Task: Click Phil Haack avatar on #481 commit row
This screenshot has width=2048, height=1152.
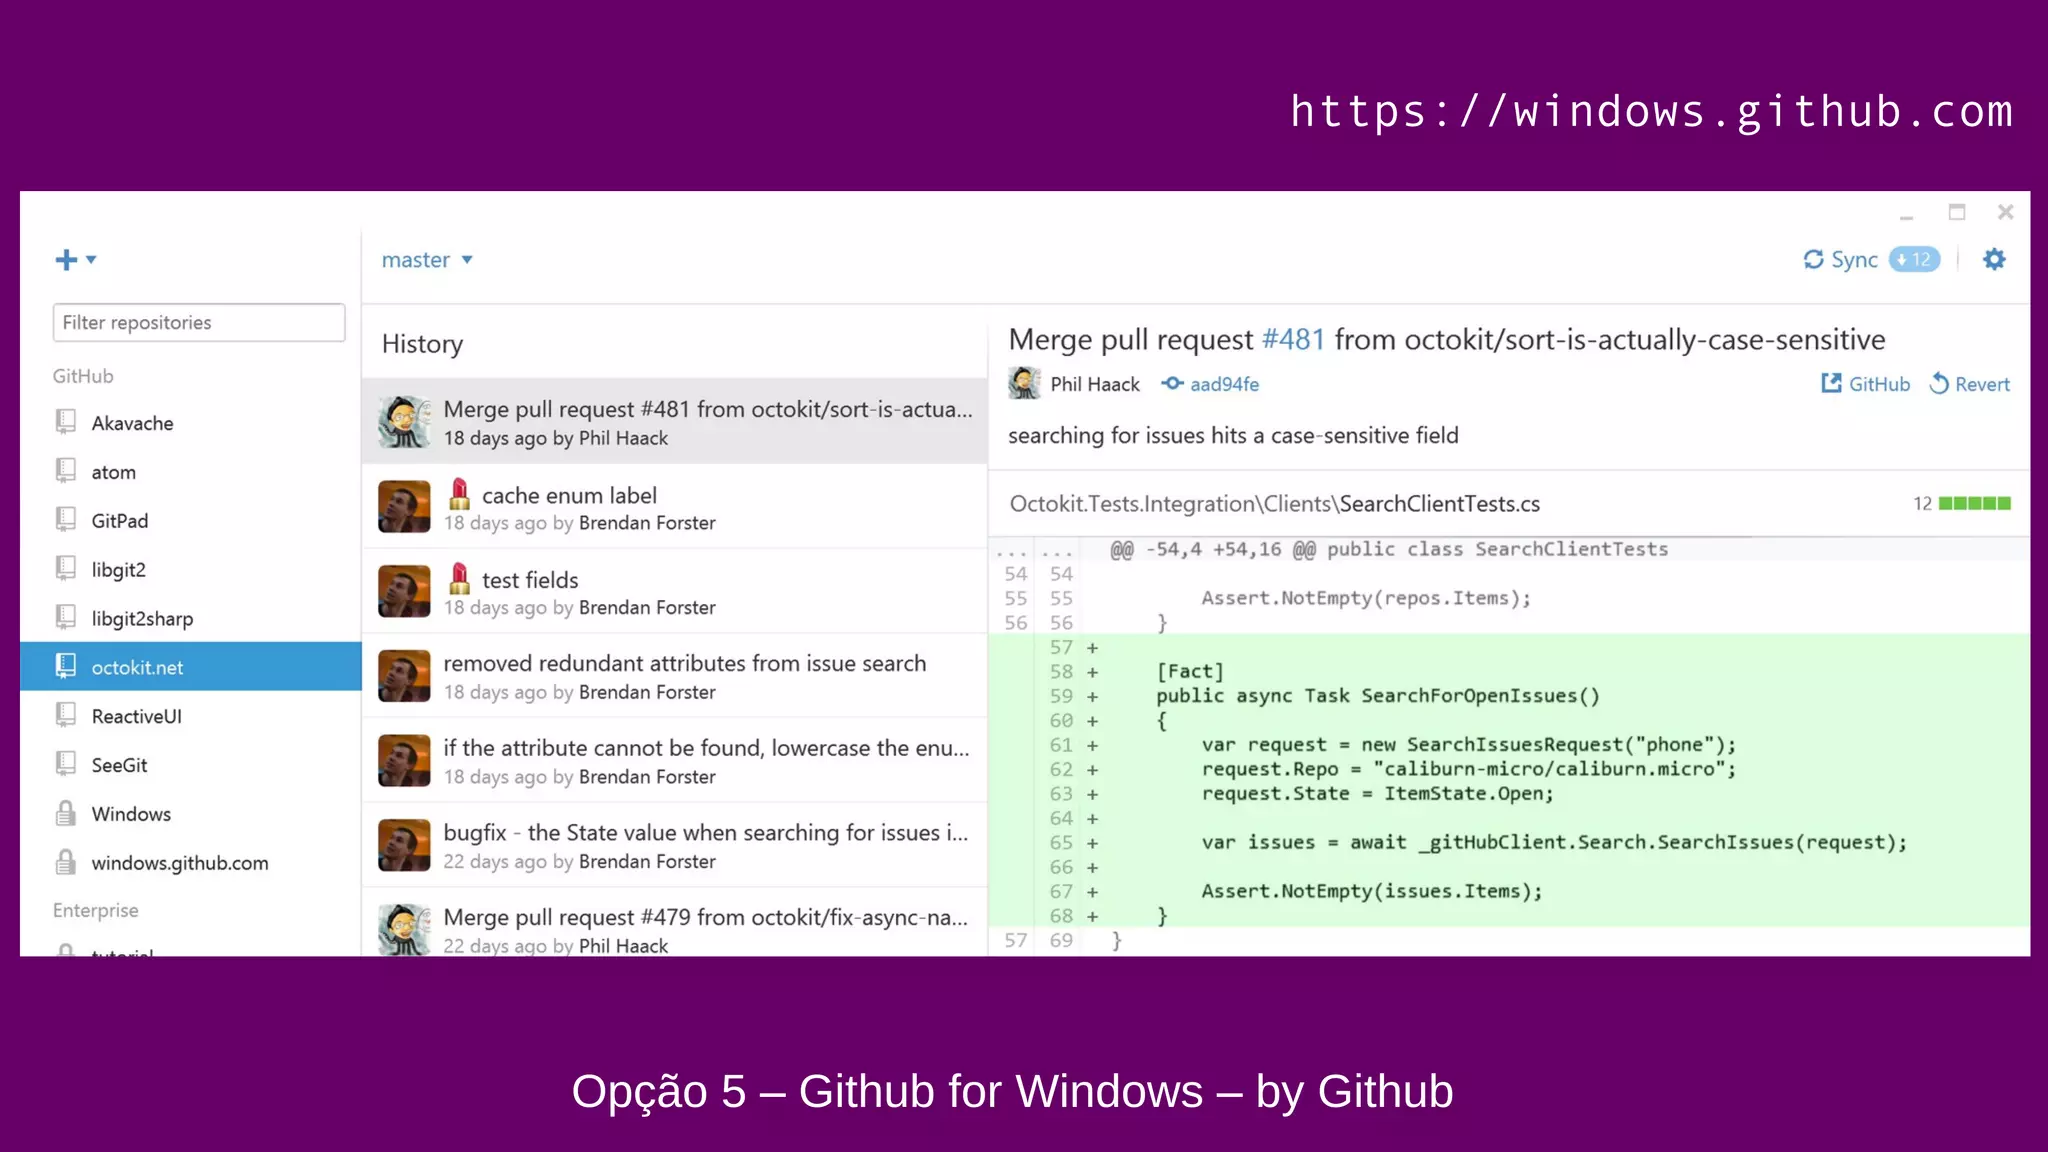Action: (404, 422)
